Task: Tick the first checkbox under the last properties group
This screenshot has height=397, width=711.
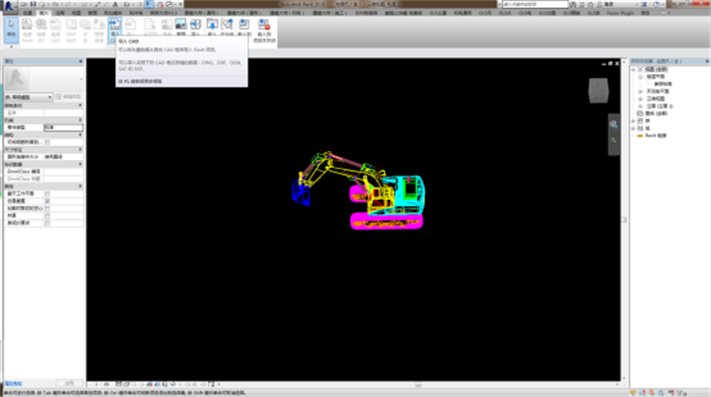Action: (x=48, y=194)
